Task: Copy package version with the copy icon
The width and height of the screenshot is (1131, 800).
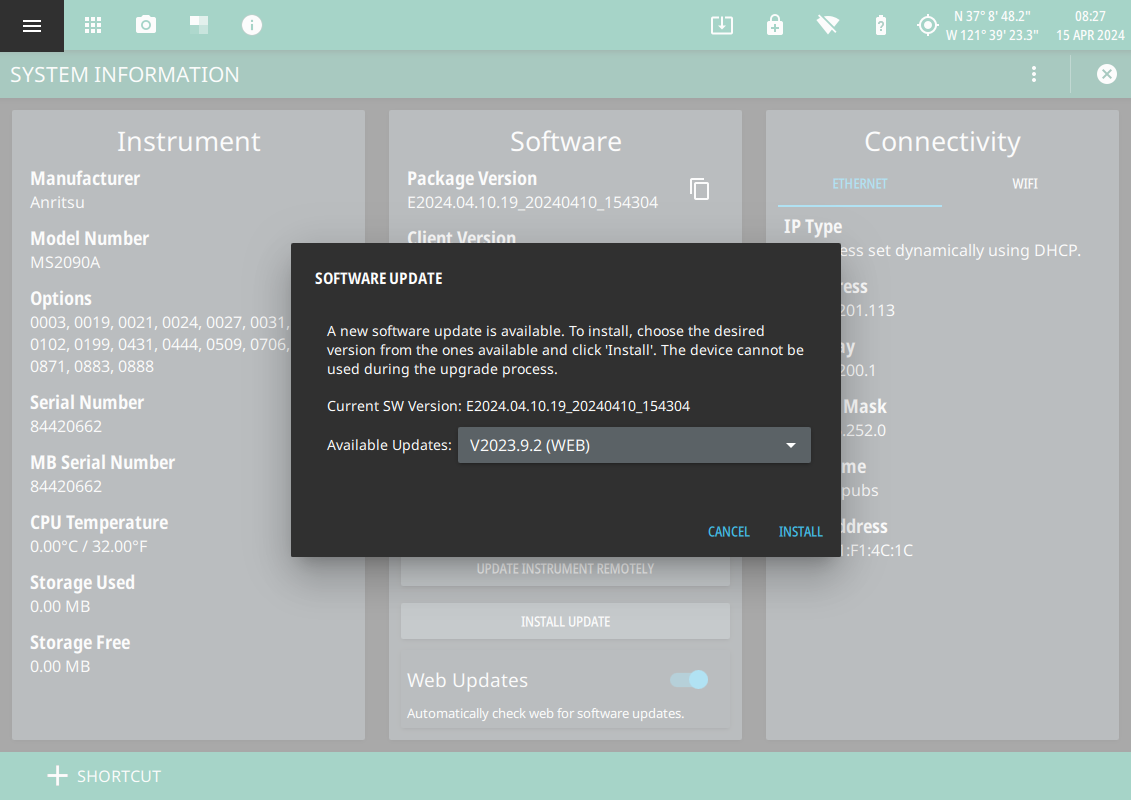Action: pos(700,189)
